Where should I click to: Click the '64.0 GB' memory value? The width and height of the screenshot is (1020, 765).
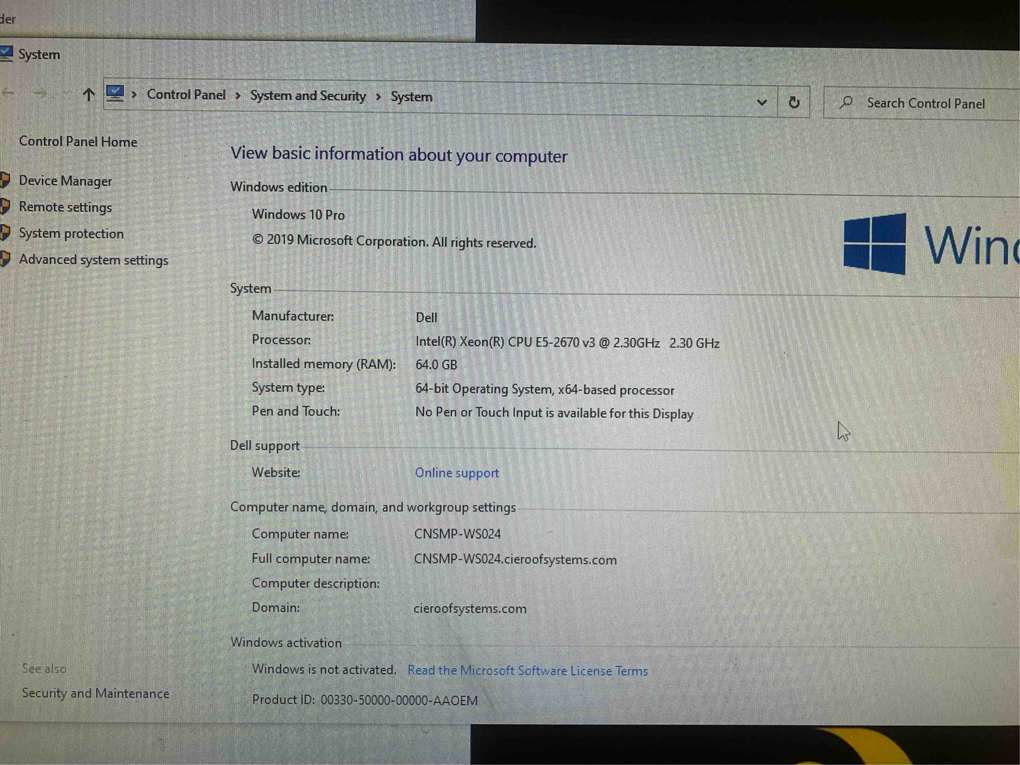click(x=436, y=365)
